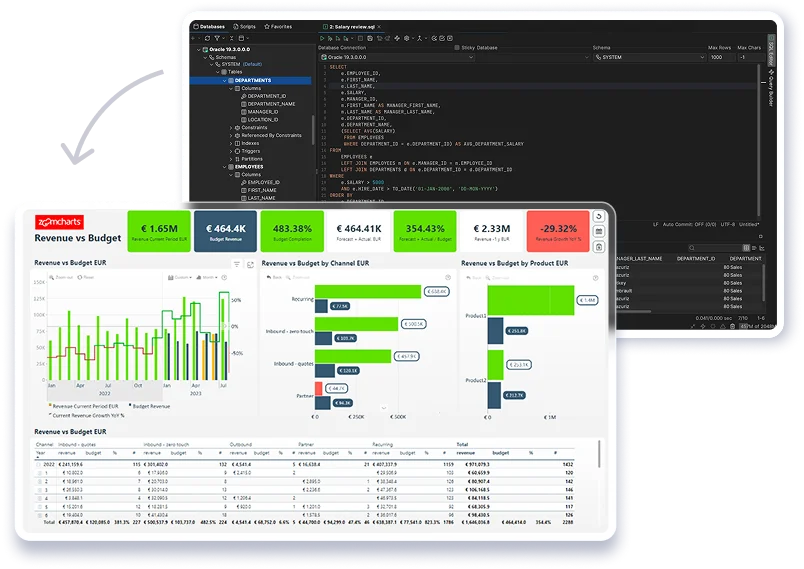Enable the Sticky Database checkbox
The image size is (804, 569).
(457, 47)
